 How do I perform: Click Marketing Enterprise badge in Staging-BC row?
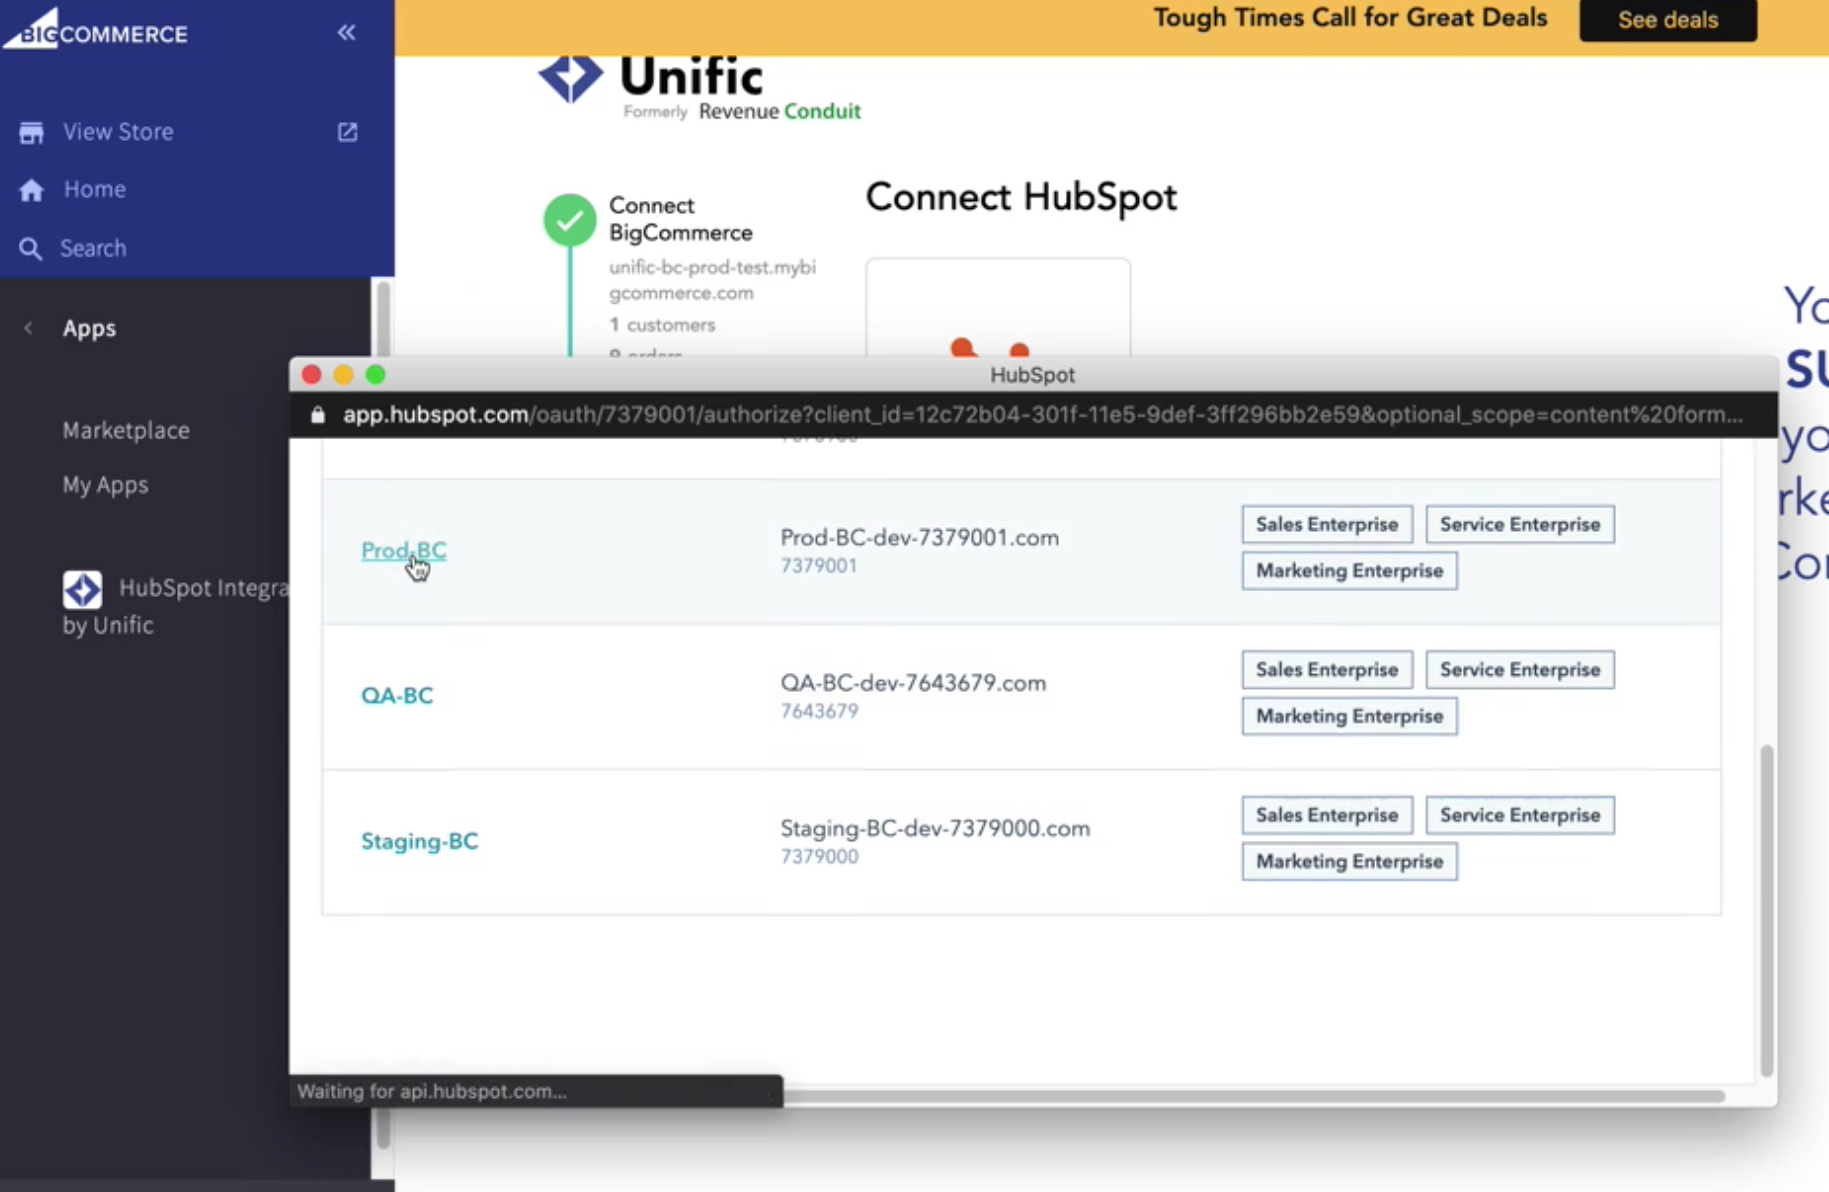point(1349,861)
